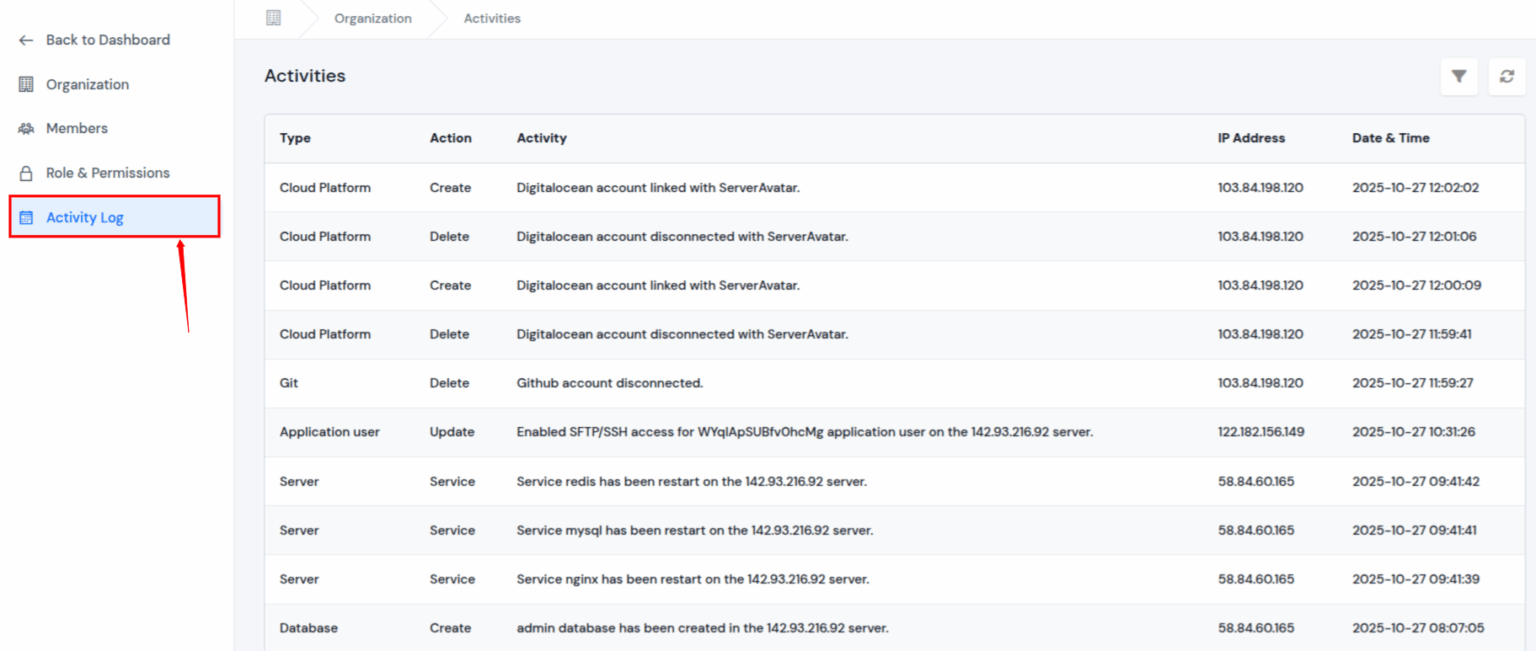Select the 12:01:06 Digitalocean account disconnected activity

(x=682, y=237)
